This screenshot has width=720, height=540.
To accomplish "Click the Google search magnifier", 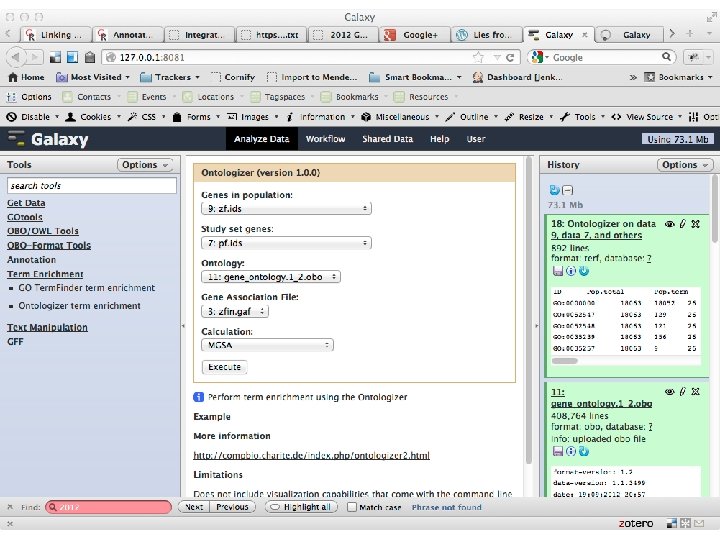I will [x=666, y=57].
